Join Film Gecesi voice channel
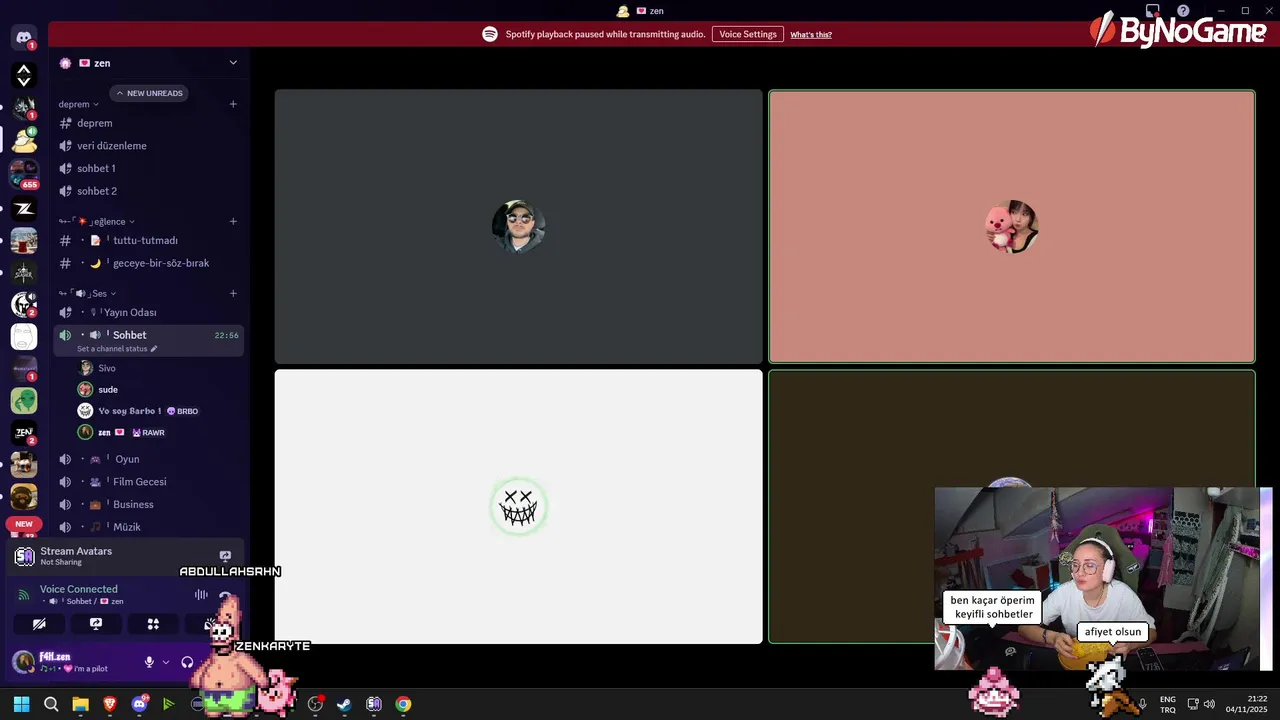The width and height of the screenshot is (1280, 720). click(x=148, y=482)
